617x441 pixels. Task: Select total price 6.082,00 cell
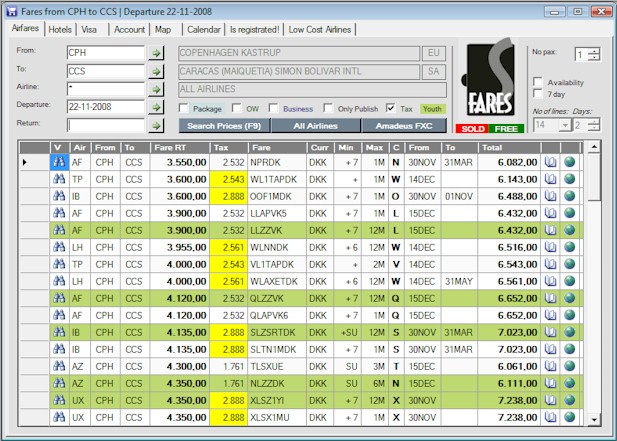(509, 162)
